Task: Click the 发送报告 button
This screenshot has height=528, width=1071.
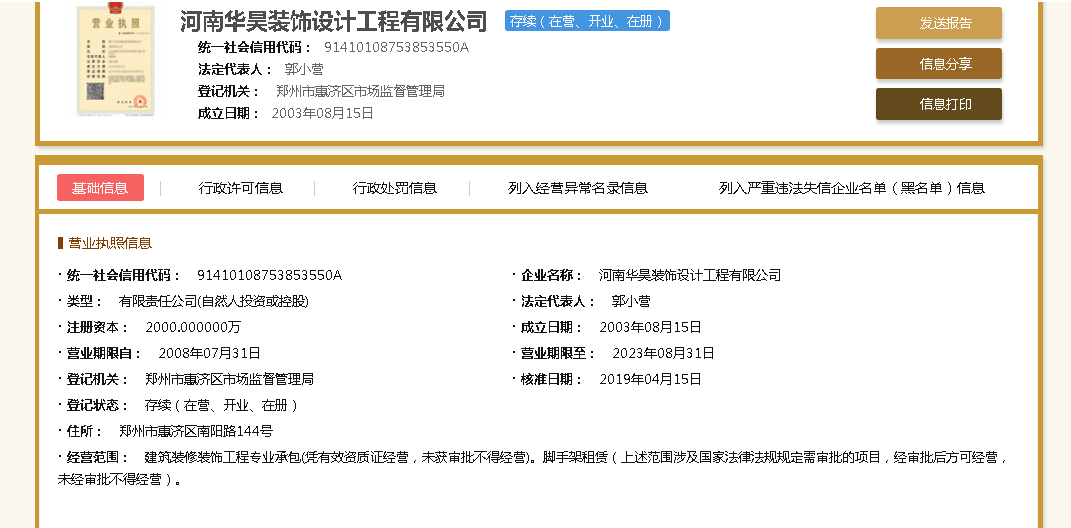Action: coord(938,23)
